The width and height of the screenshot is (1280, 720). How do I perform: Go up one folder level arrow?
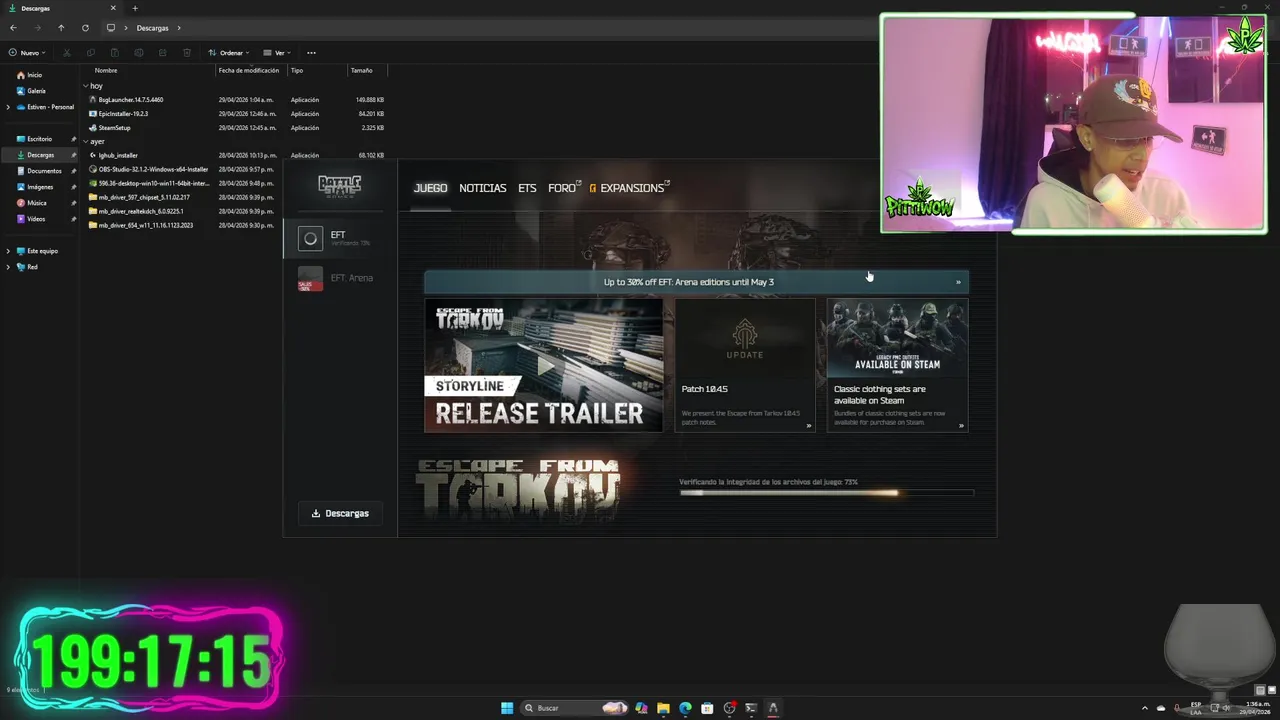point(61,28)
